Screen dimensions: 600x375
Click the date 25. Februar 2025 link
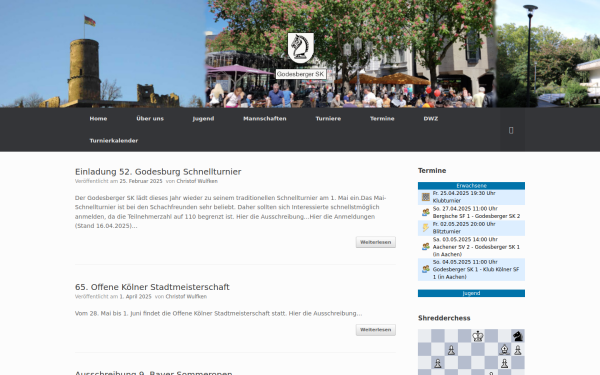click(141, 181)
